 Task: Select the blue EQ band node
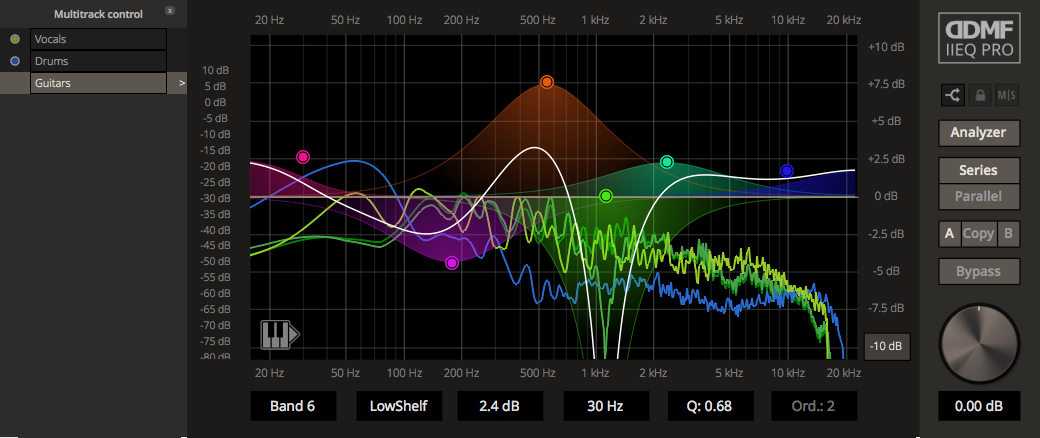coord(787,171)
